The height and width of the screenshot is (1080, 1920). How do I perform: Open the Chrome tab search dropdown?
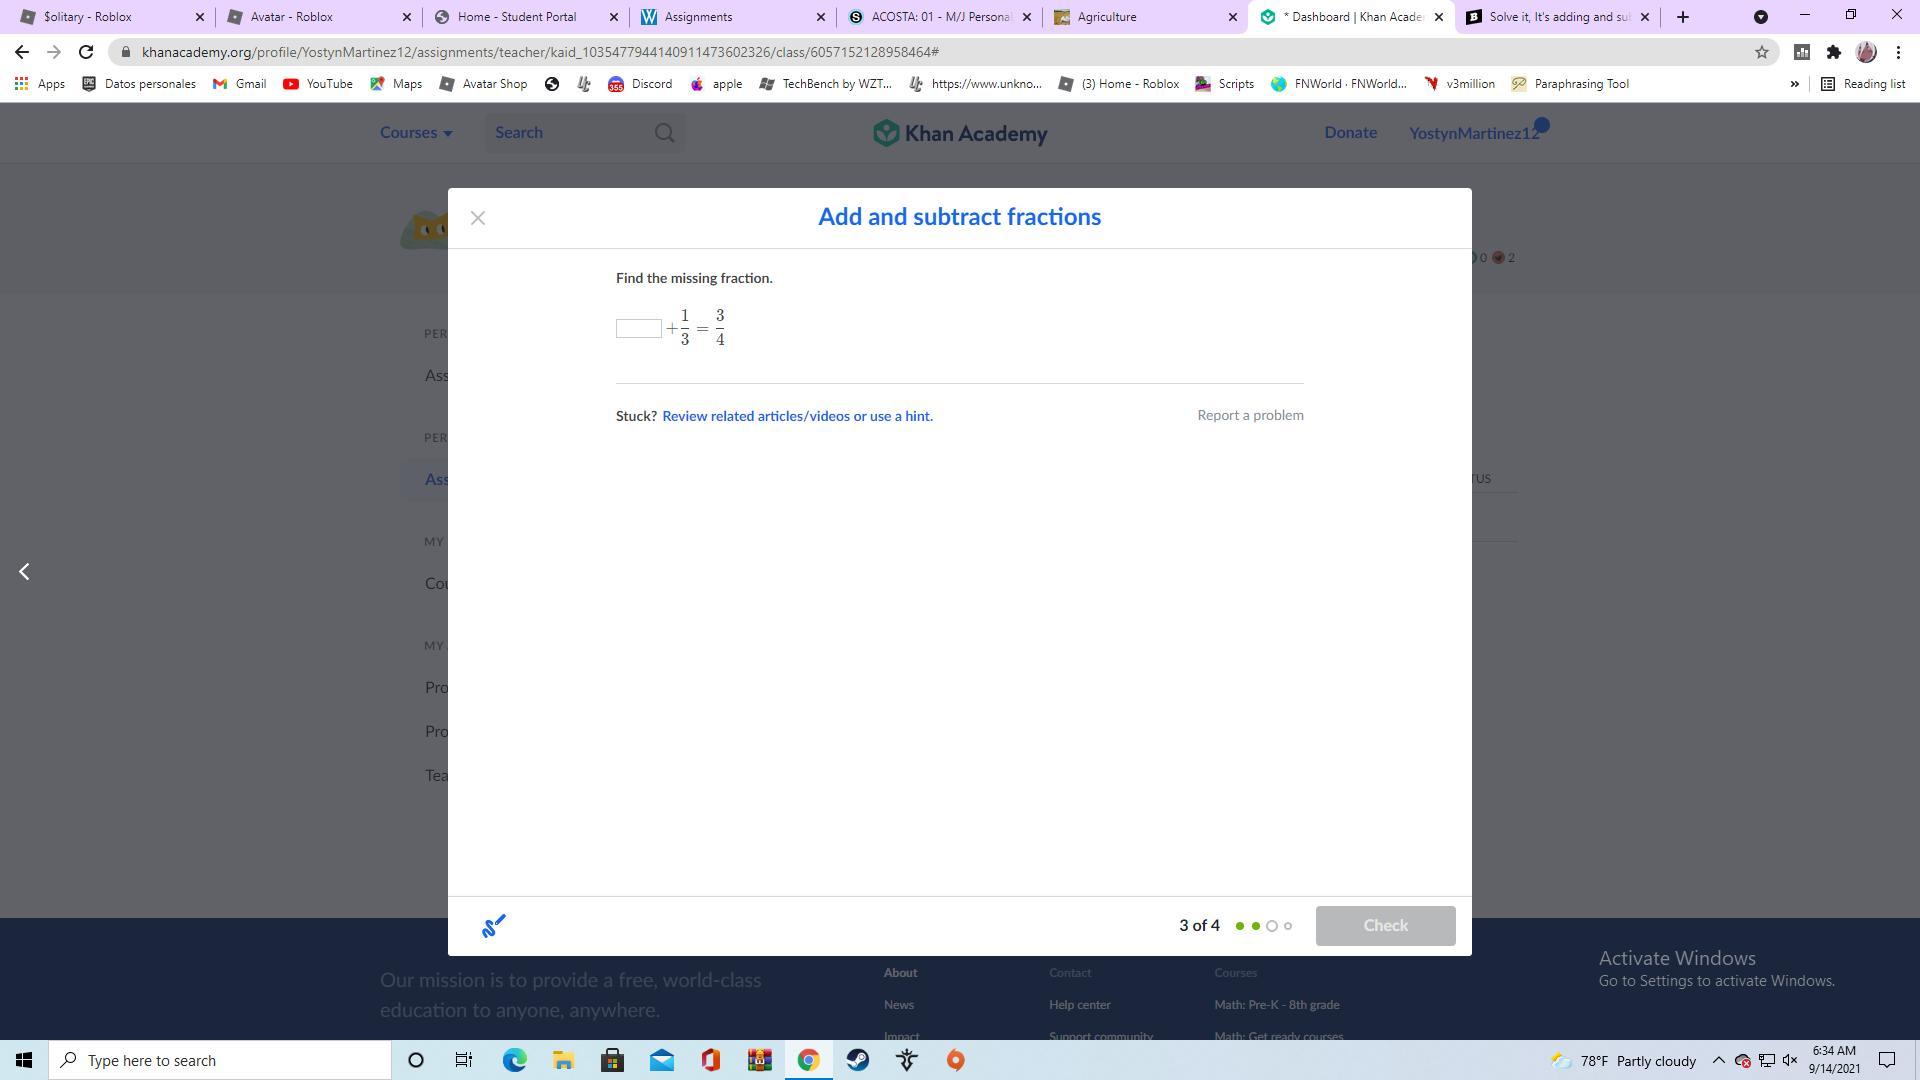point(1761,17)
